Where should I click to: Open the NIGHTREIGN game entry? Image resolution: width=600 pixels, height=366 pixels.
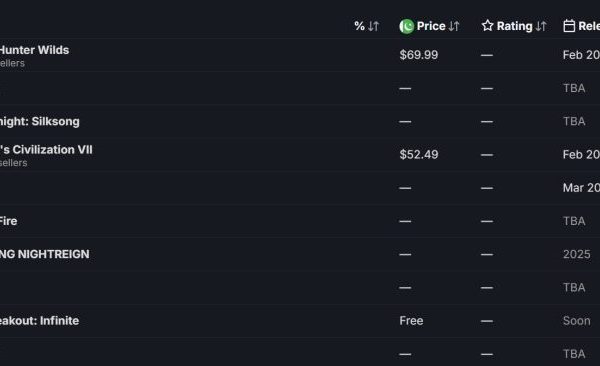[44, 254]
